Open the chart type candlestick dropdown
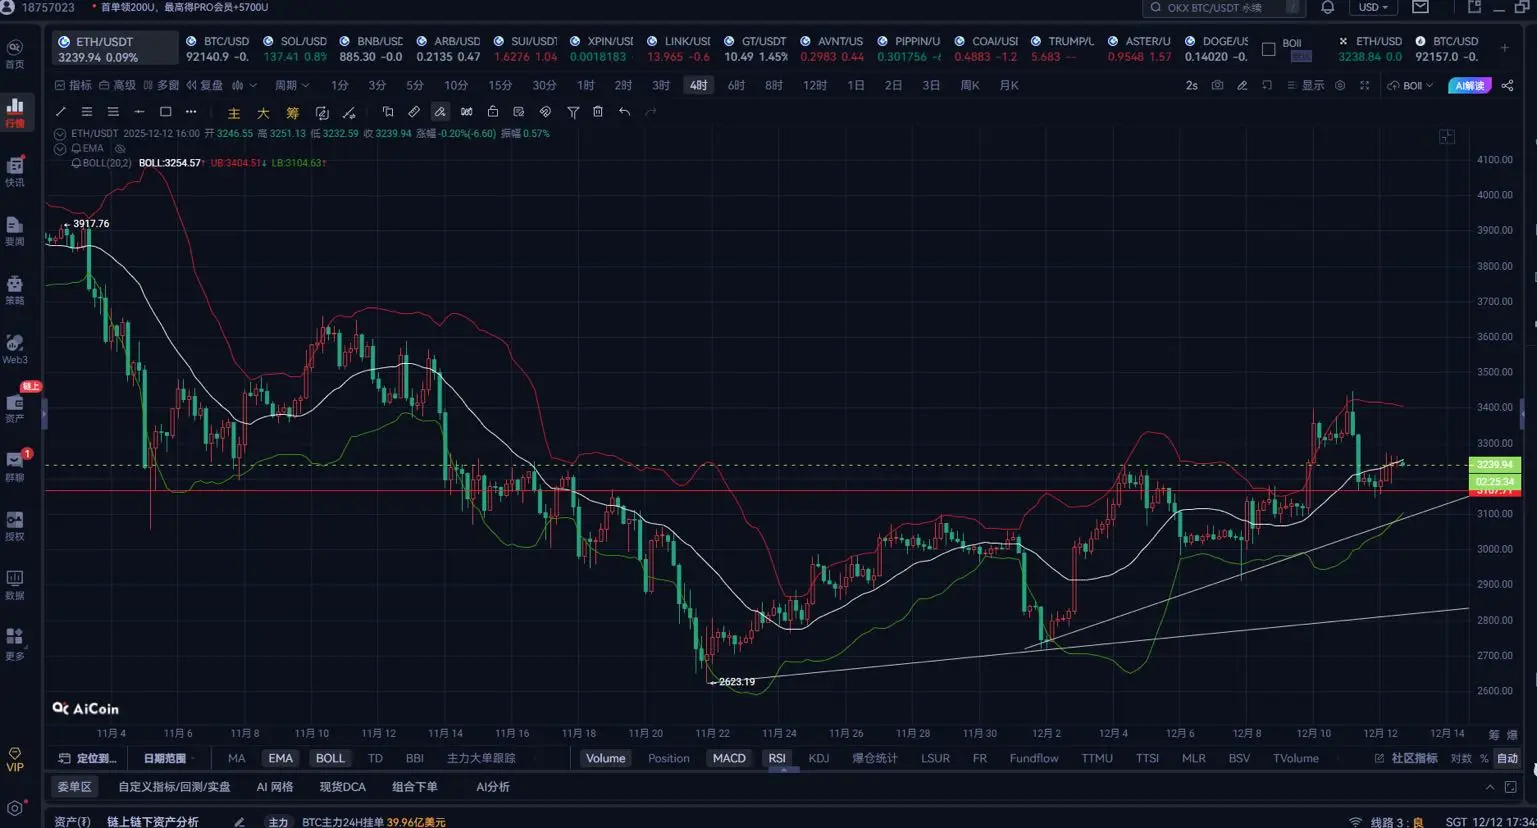The width and height of the screenshot is (1537, 828). point(244,86)
